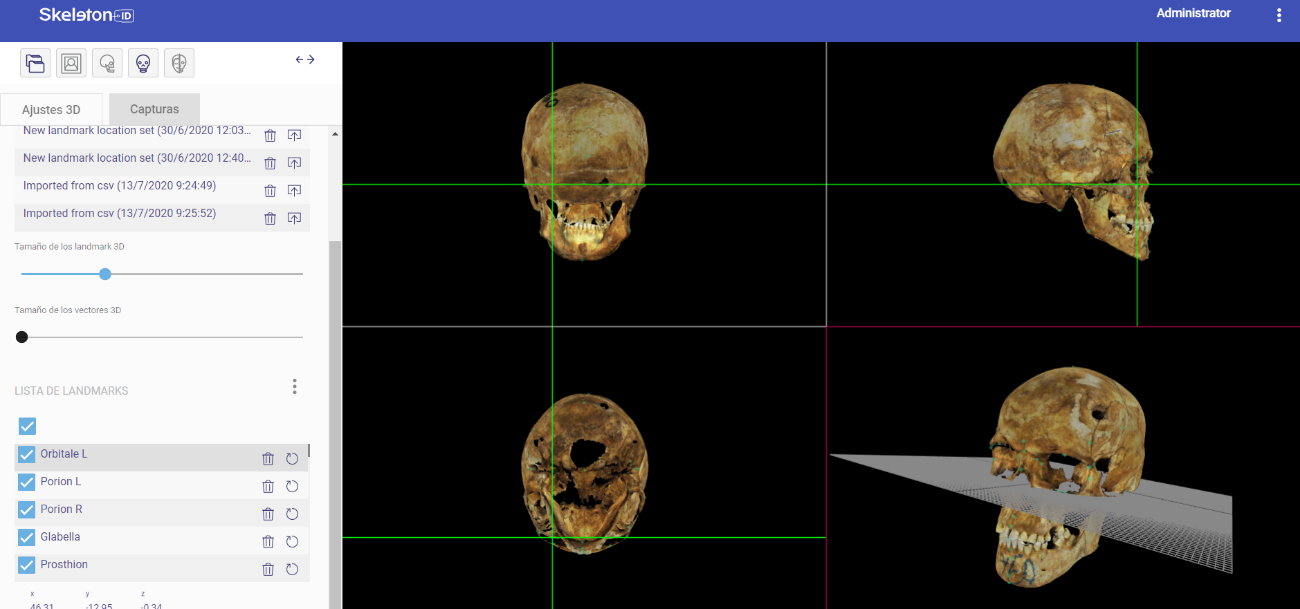The image size is (1300, 609).
Task: Open the face-skull overlay tool
Action: point(179,63)
